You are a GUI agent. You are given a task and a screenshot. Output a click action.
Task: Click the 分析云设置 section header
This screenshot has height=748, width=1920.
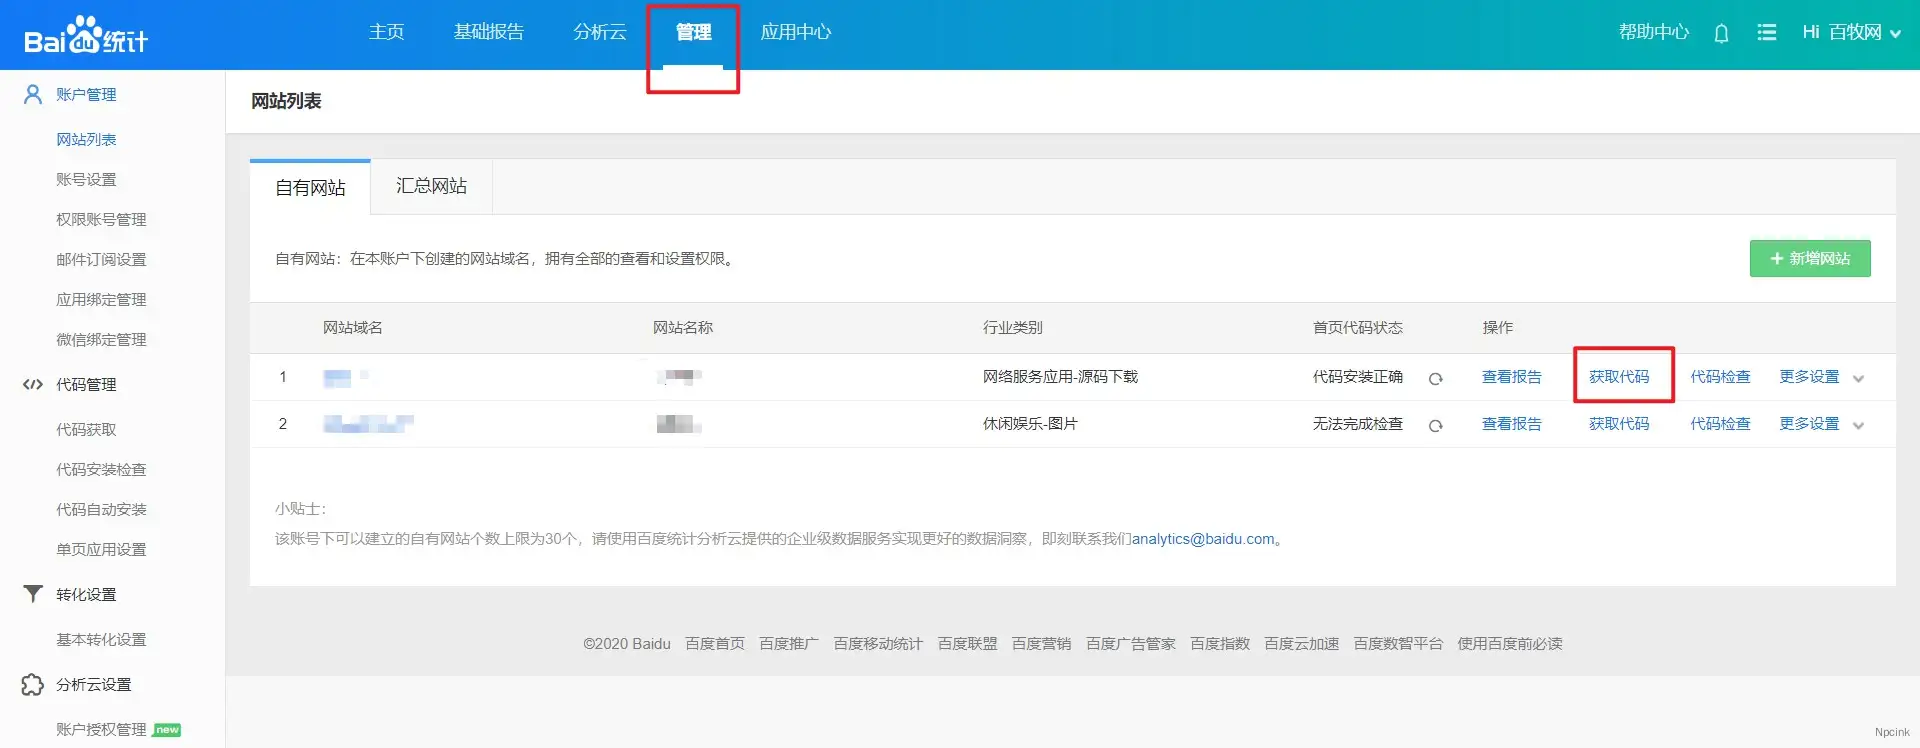[x=94, y=685]
